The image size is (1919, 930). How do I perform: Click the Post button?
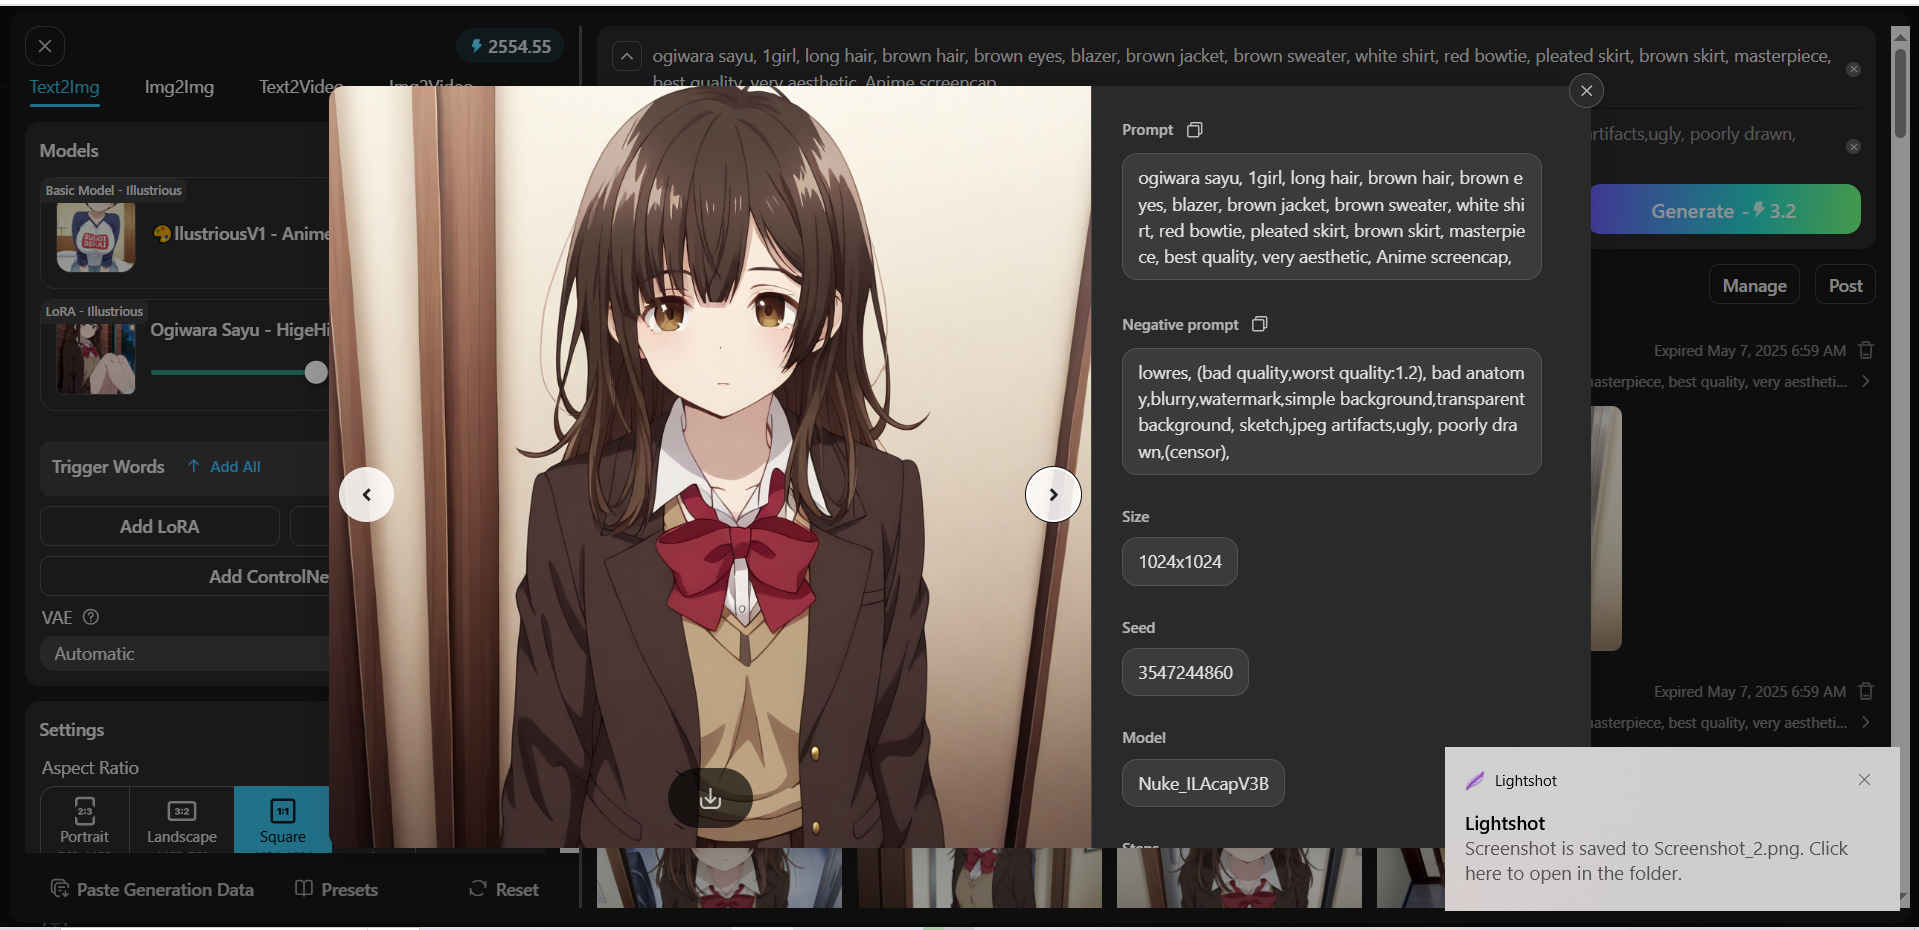1845,286
